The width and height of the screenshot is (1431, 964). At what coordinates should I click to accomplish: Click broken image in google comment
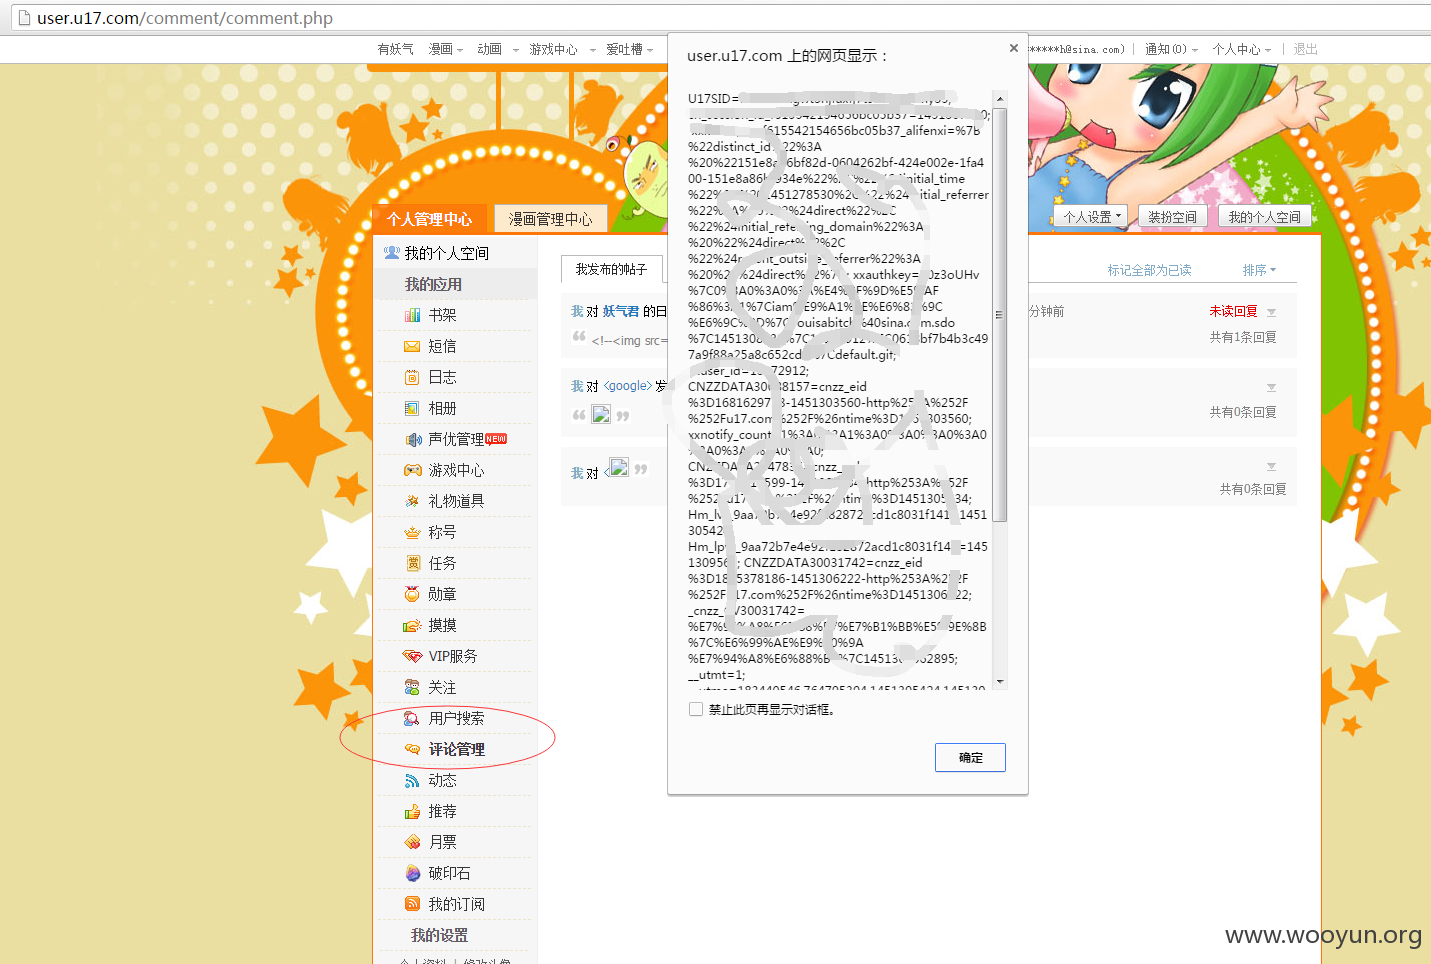[x=601, y=414]
